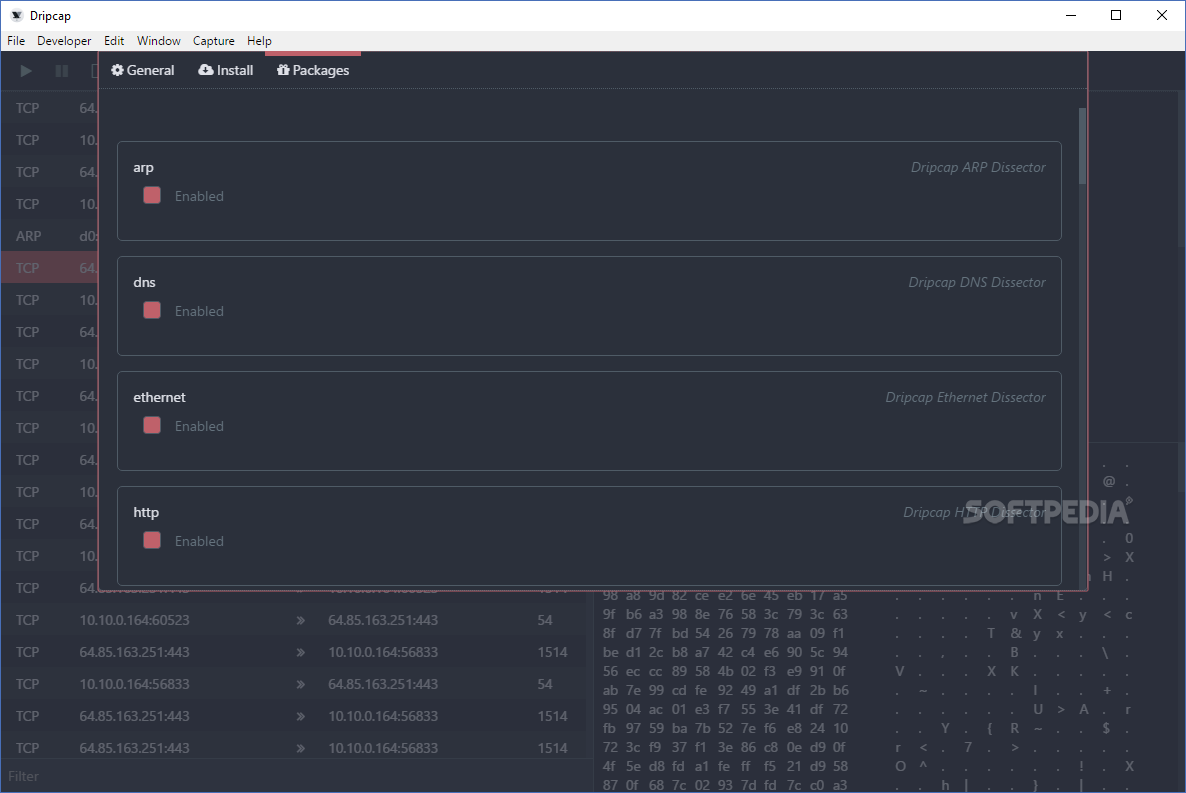This screenshot has width=1186, height=793.
Task: Toggle the ethernet Enabled checkbox
Action: point(152,425)
